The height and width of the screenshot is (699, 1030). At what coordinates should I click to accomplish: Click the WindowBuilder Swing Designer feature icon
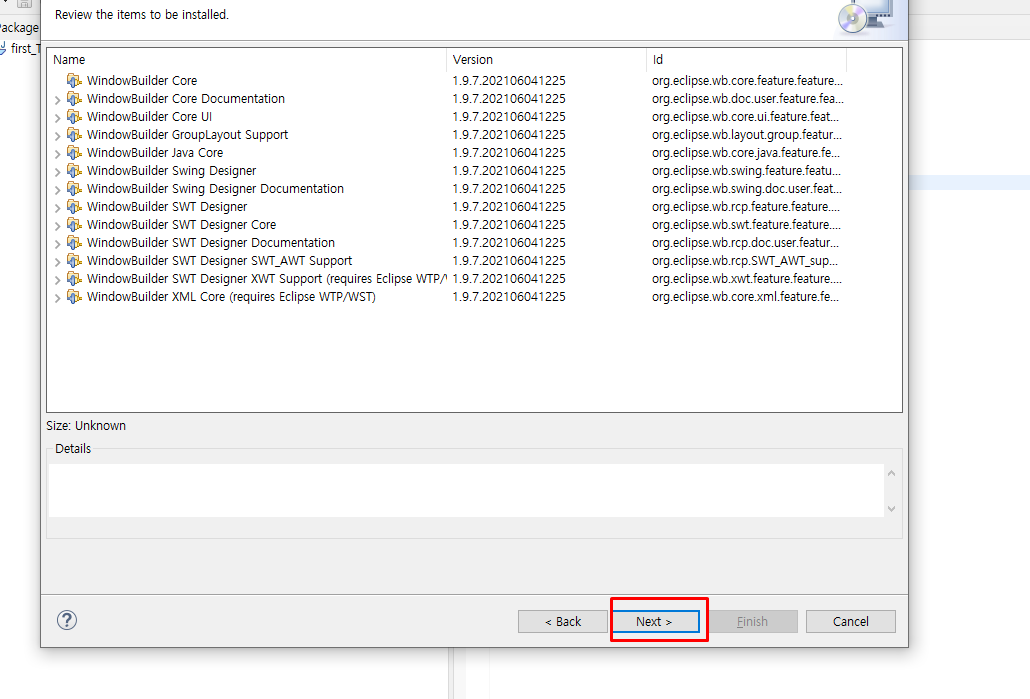pos(74,171)
